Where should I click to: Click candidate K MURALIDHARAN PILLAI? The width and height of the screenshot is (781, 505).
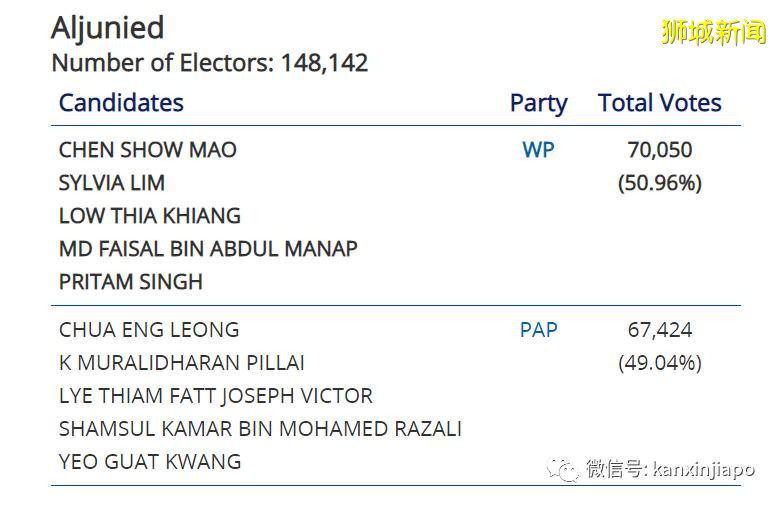tap(182, 363)
